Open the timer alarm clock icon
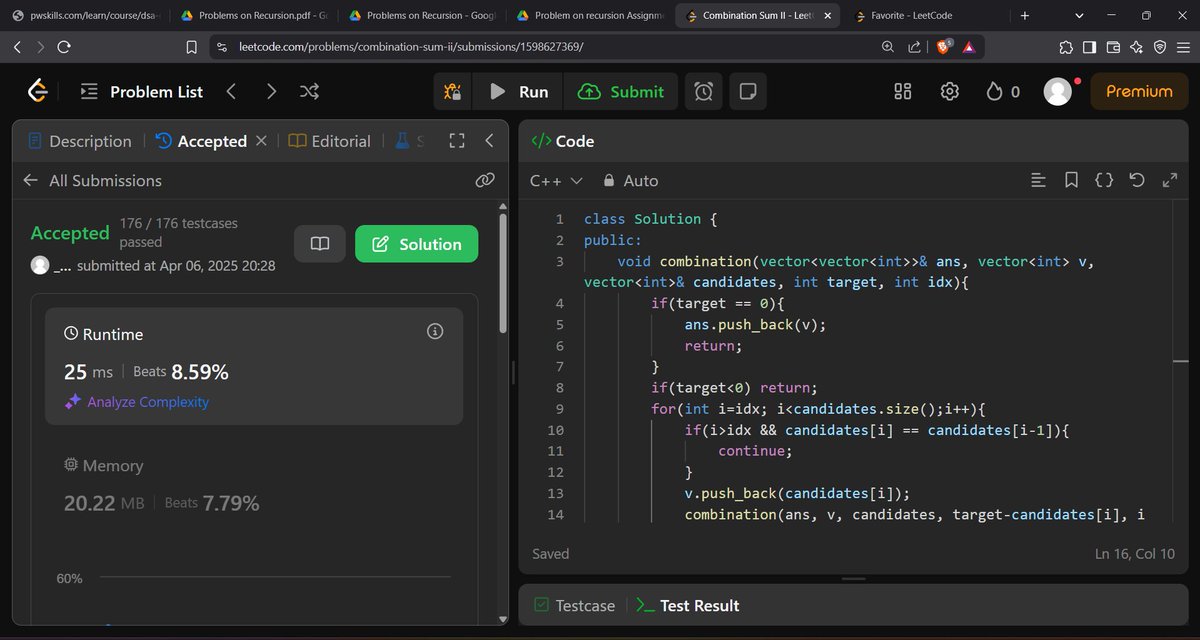This screenshot has height=640, width=1200. coord(704,92)
